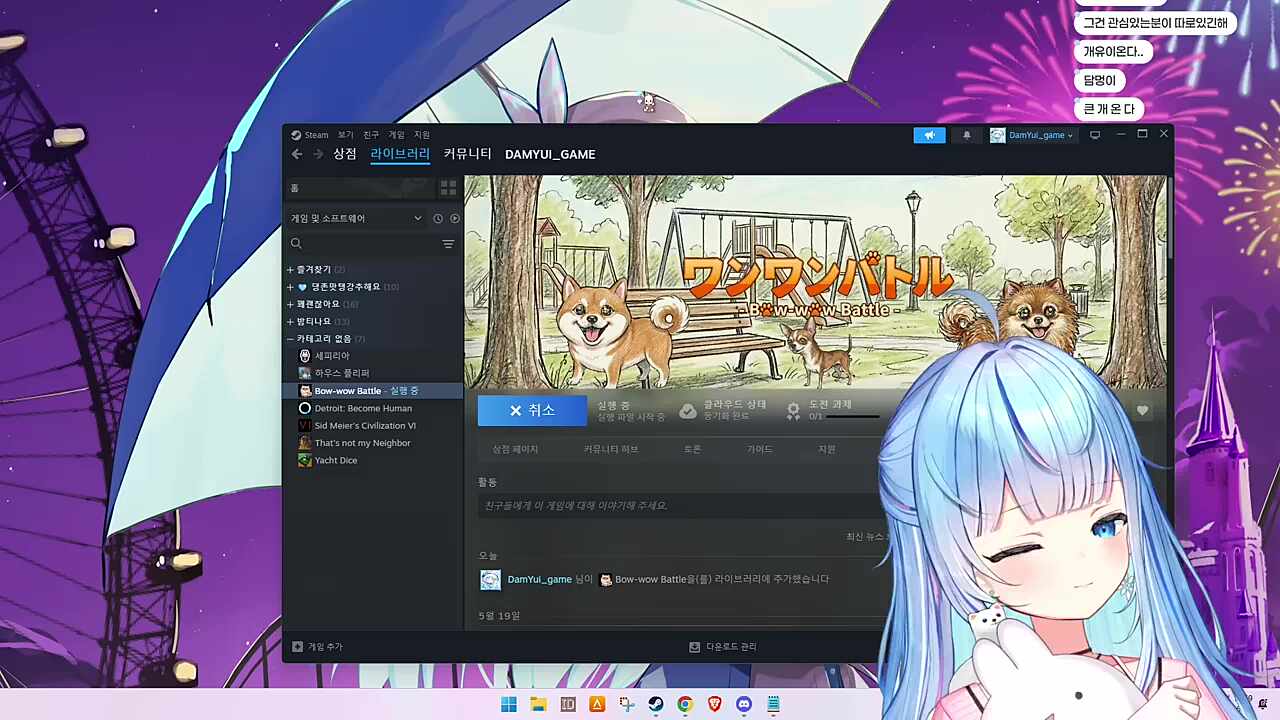Open the library advanced filter icon
1280x720 pixels.
click(x=448, y=244)
